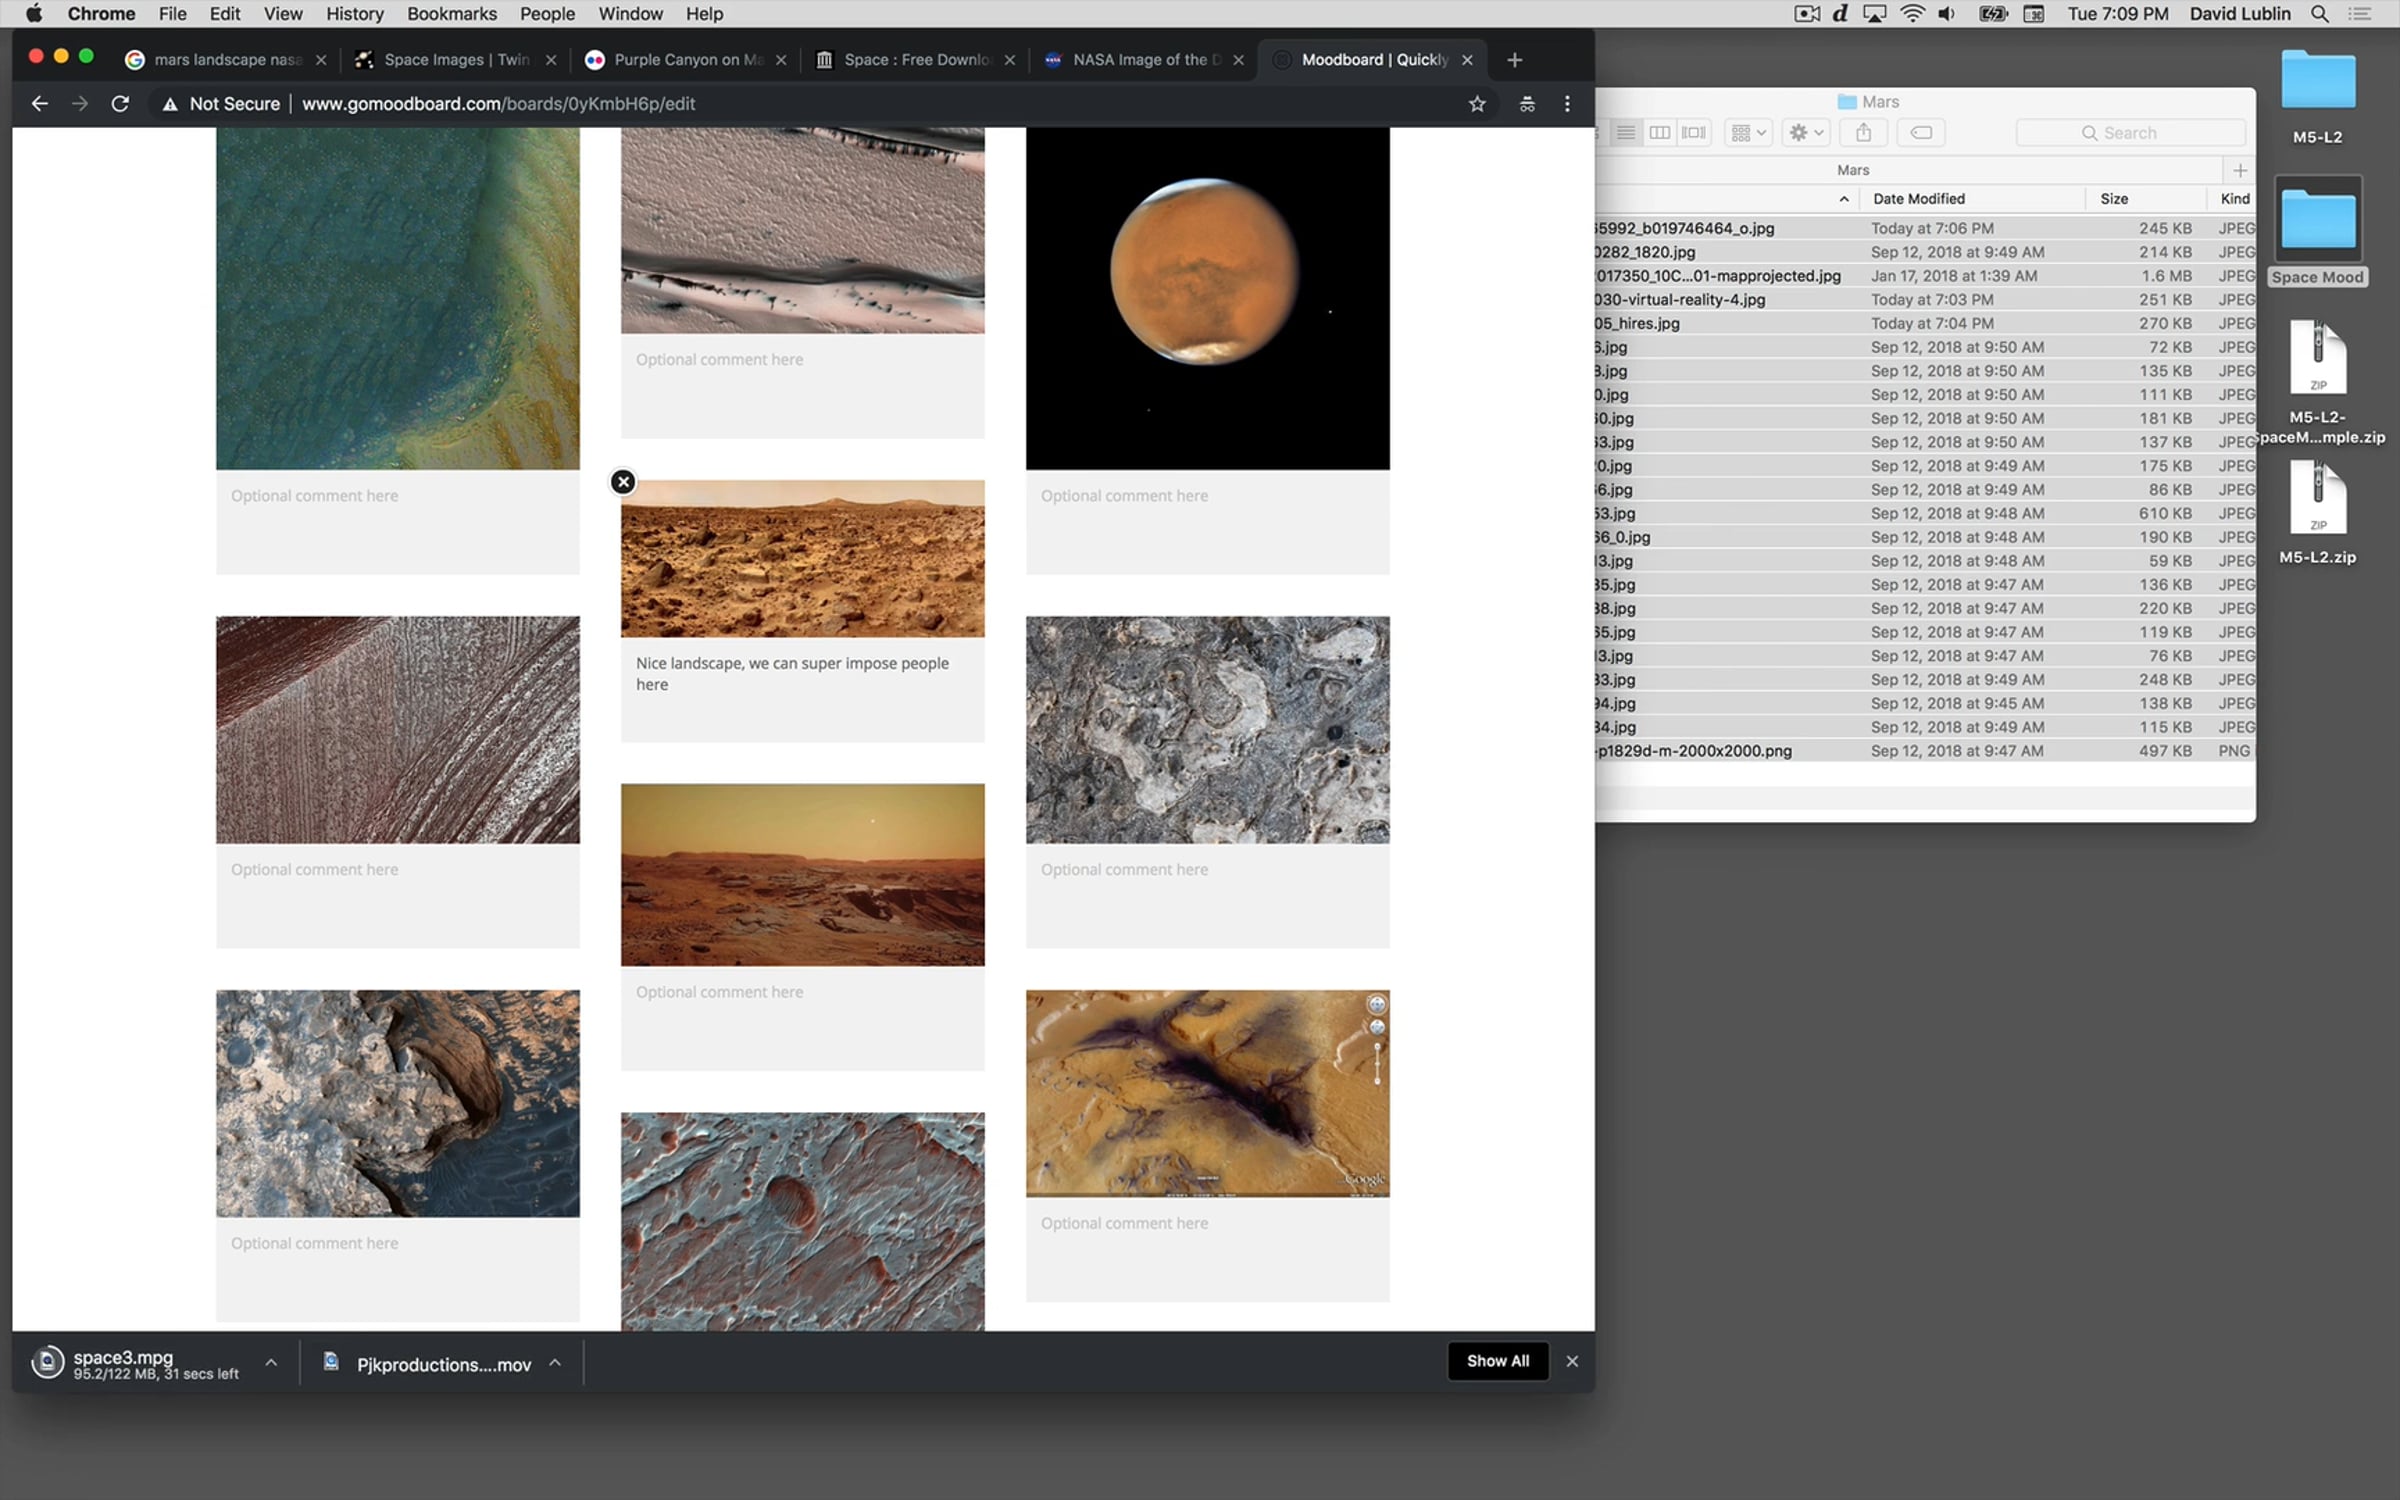This screenshot has height=1500, width=2400.
Task: Click the Chrome back arrow
Action: point(40,104)
